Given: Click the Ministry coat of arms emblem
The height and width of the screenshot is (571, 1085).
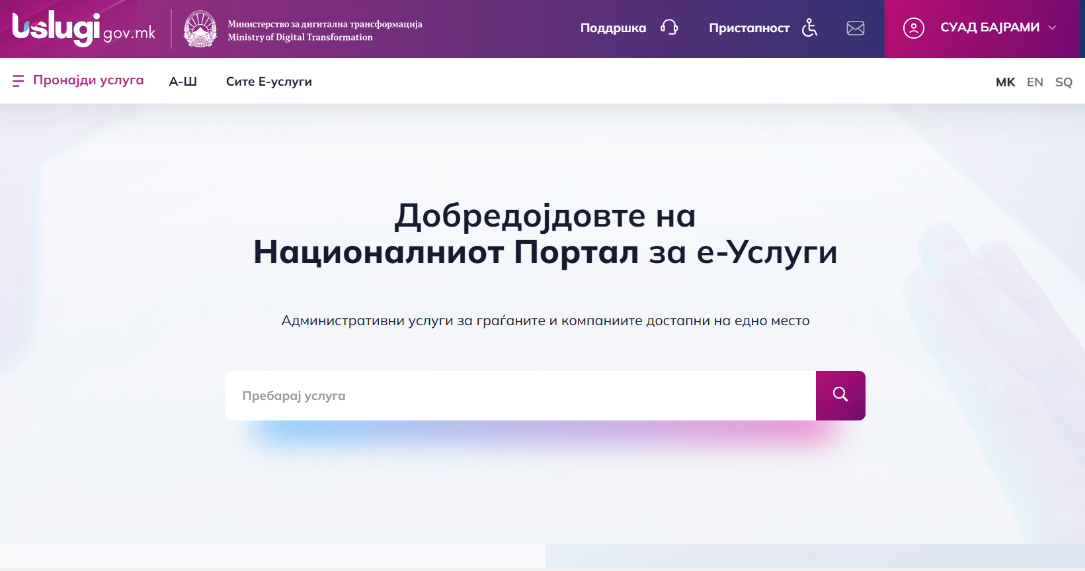Looking at the screenshot, I should point(201,29).
